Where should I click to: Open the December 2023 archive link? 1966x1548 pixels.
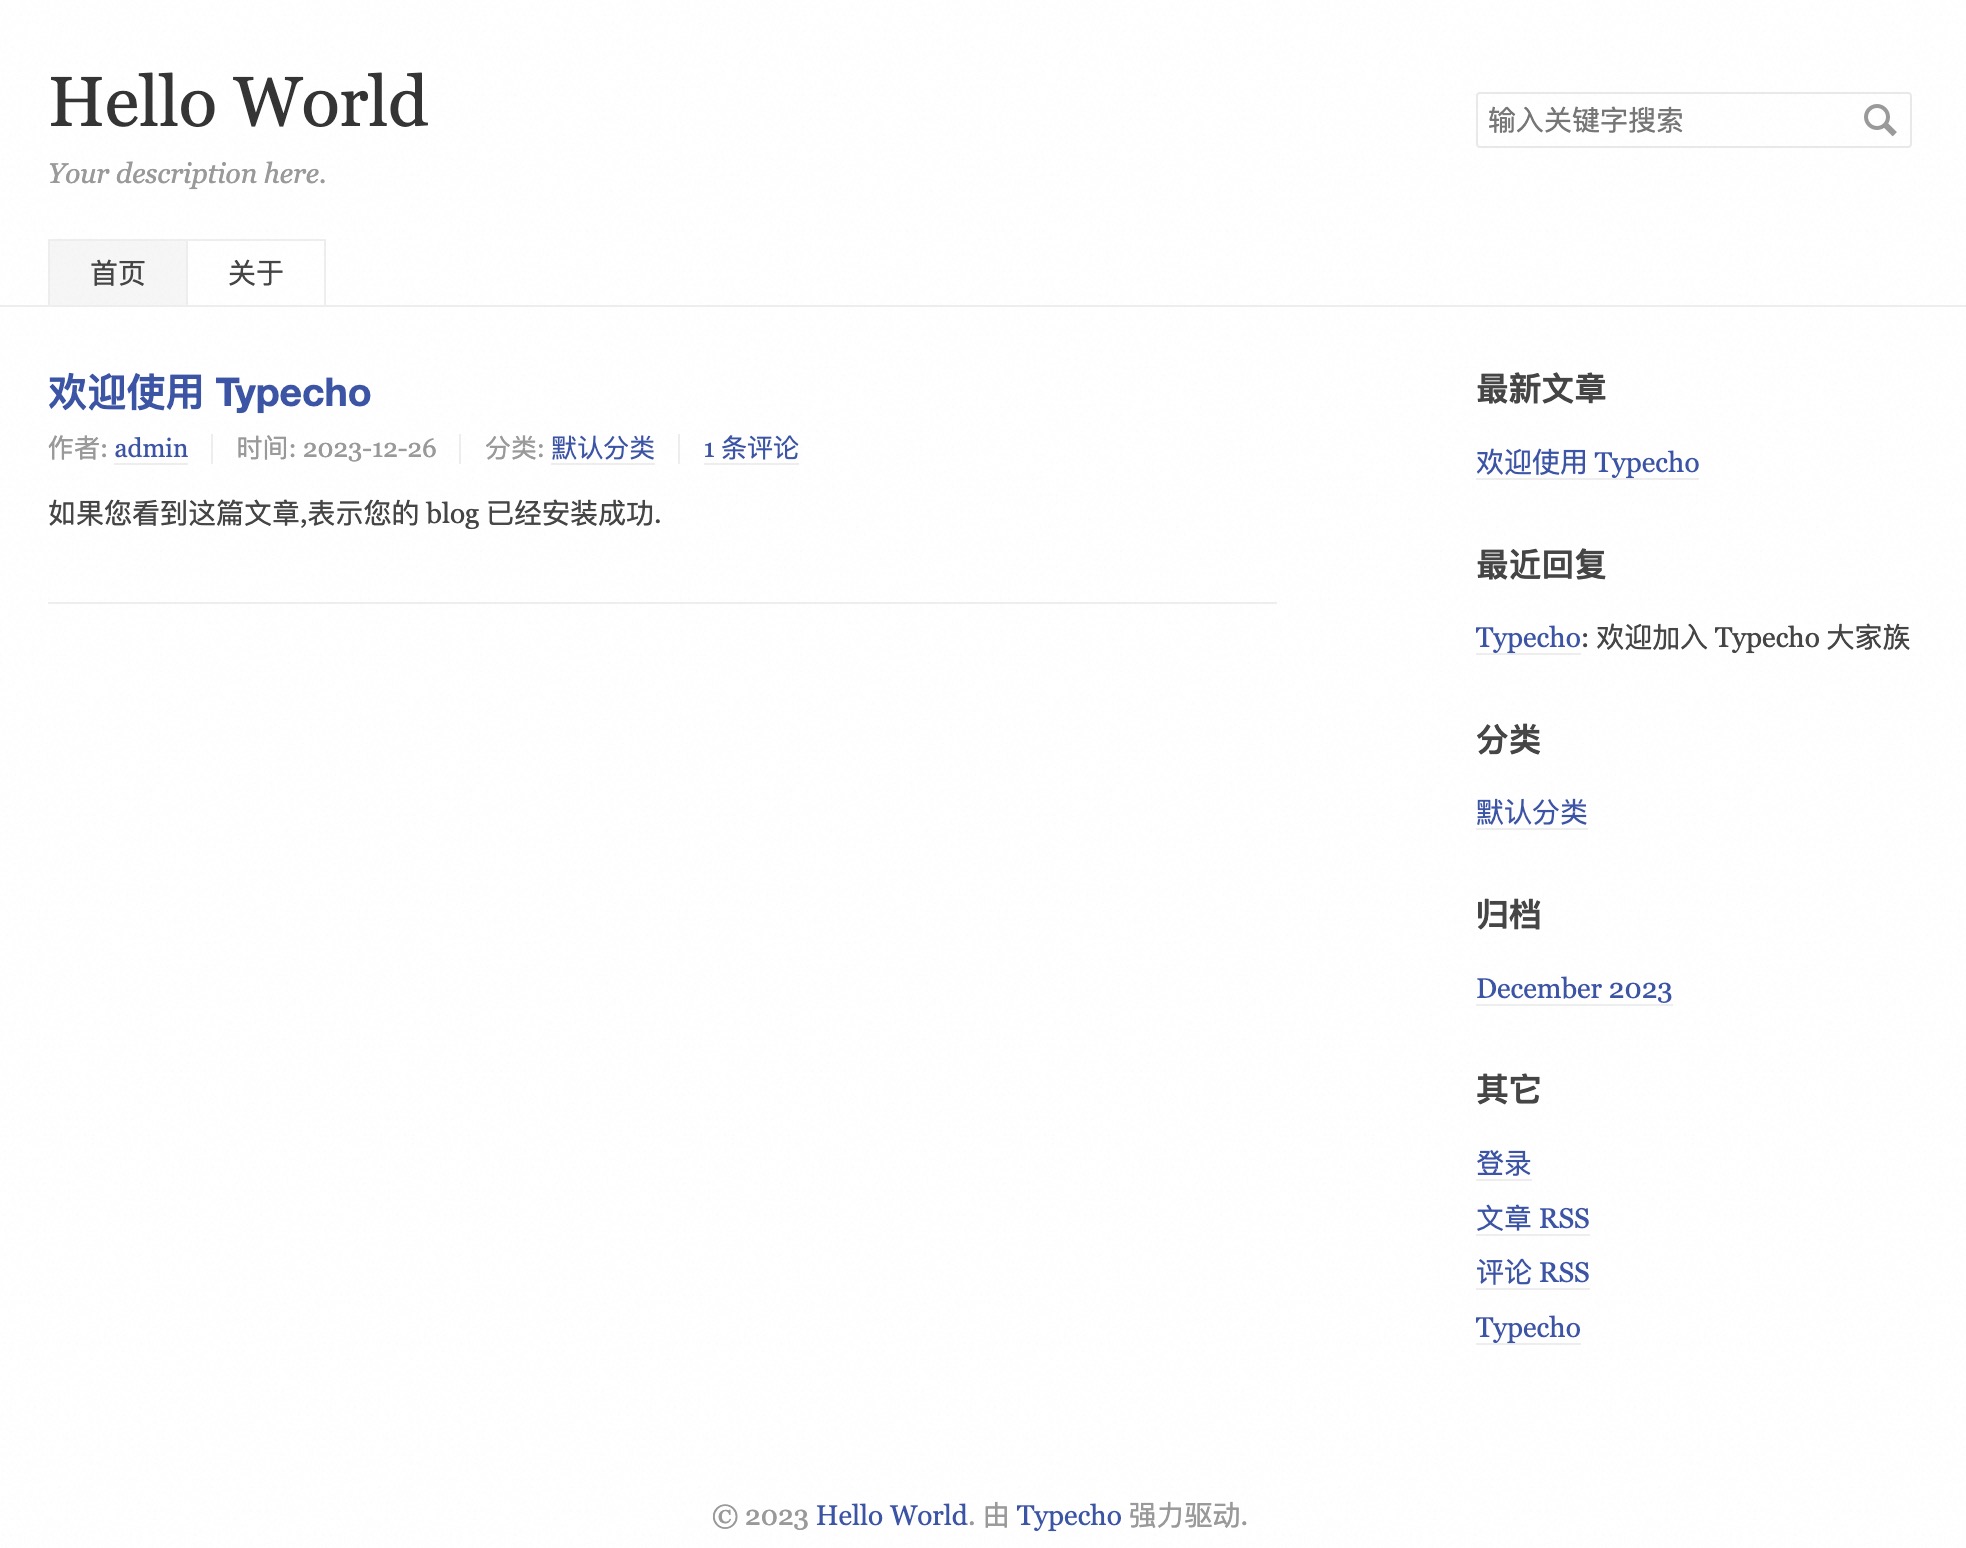click(x=1574, y=988)
